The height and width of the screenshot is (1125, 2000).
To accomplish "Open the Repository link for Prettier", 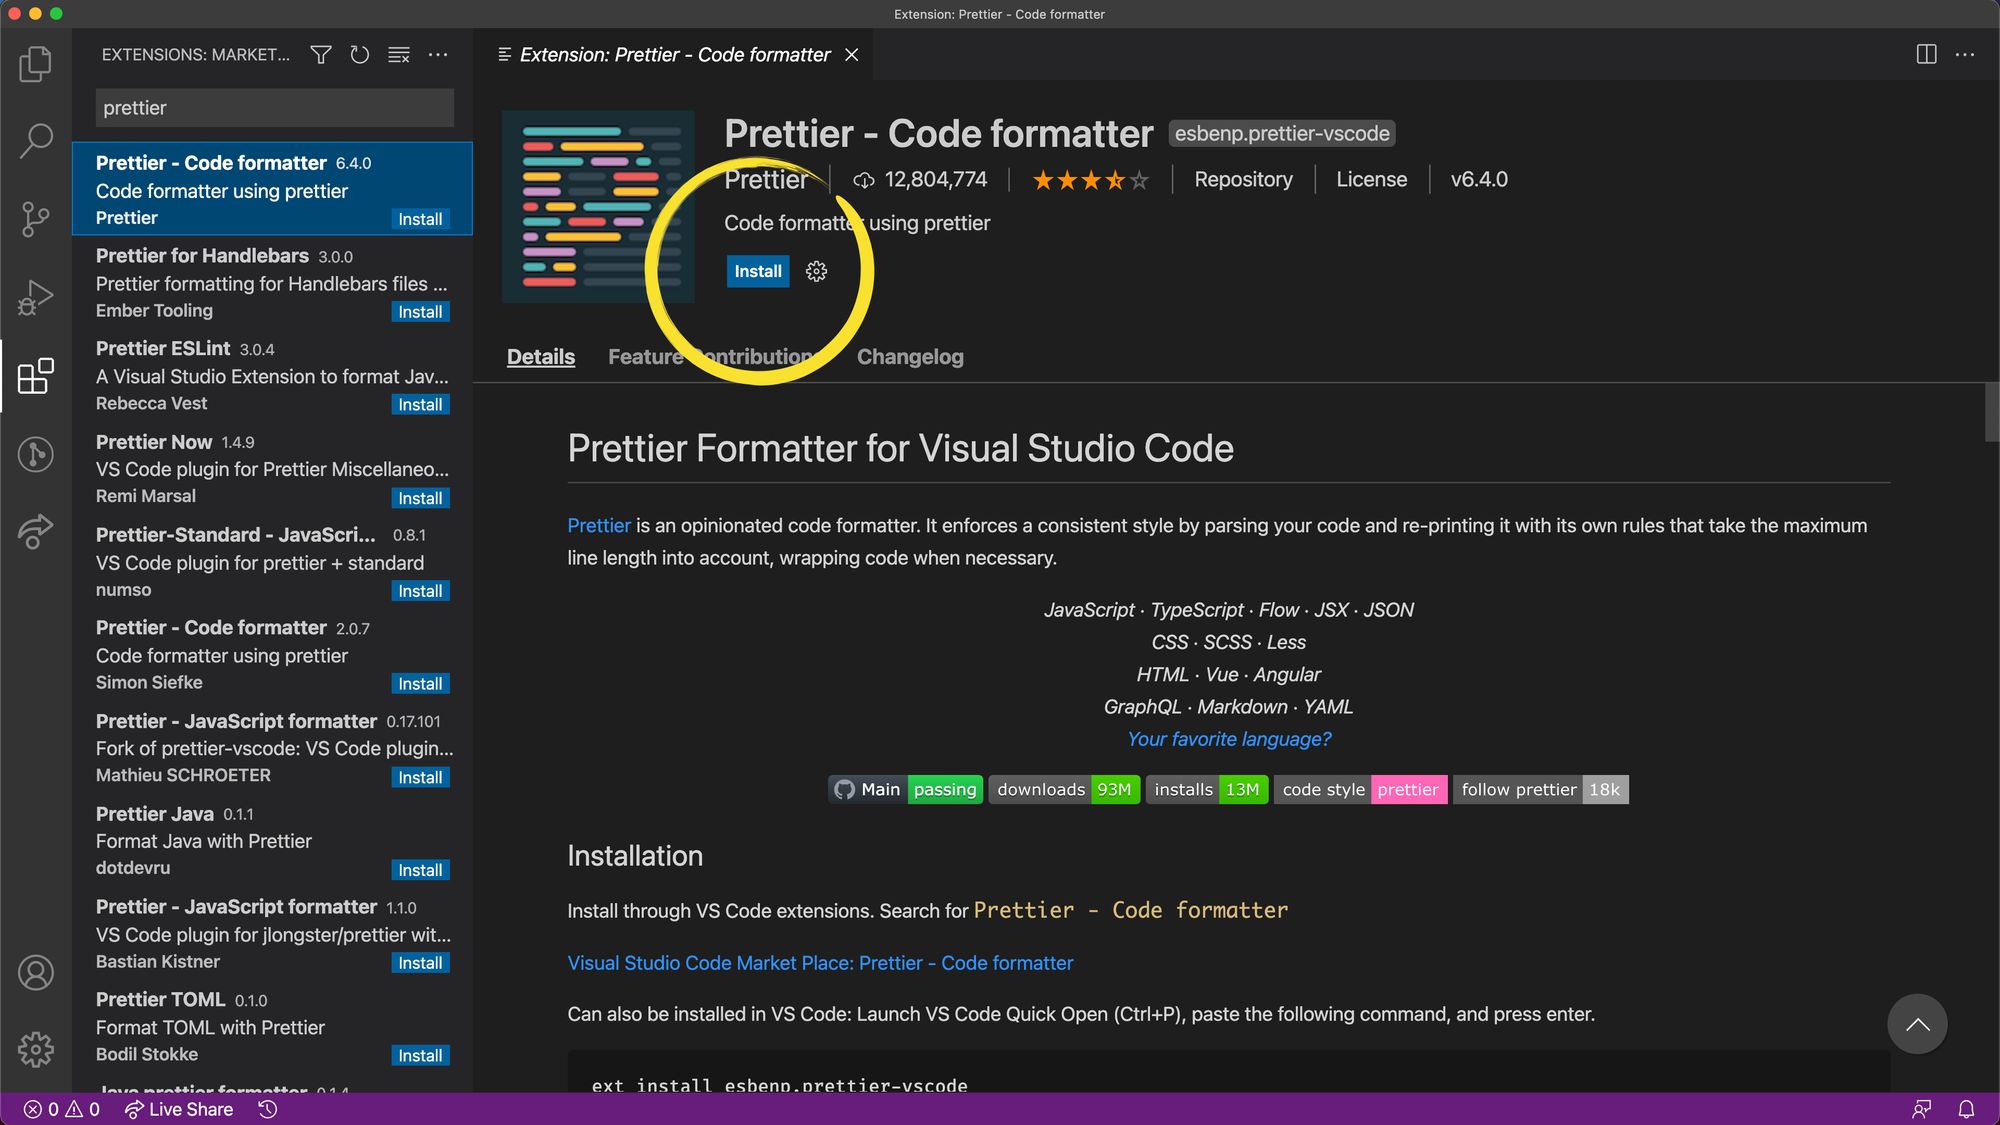I will (1242, 179).
